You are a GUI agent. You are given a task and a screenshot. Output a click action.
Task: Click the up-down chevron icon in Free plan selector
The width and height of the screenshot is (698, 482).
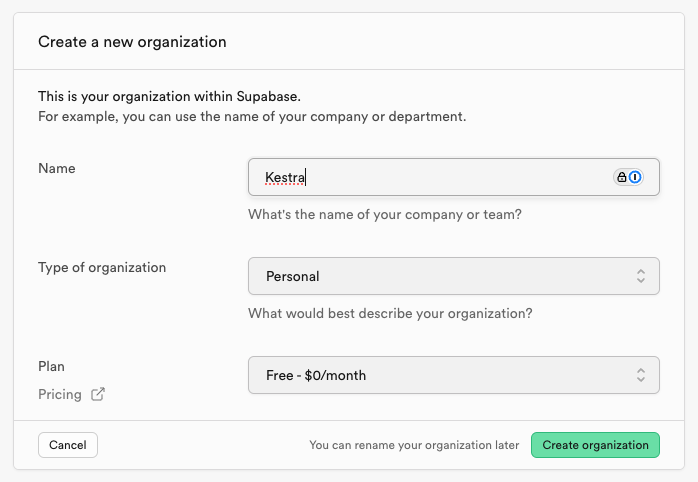click(x=640, y=375)
